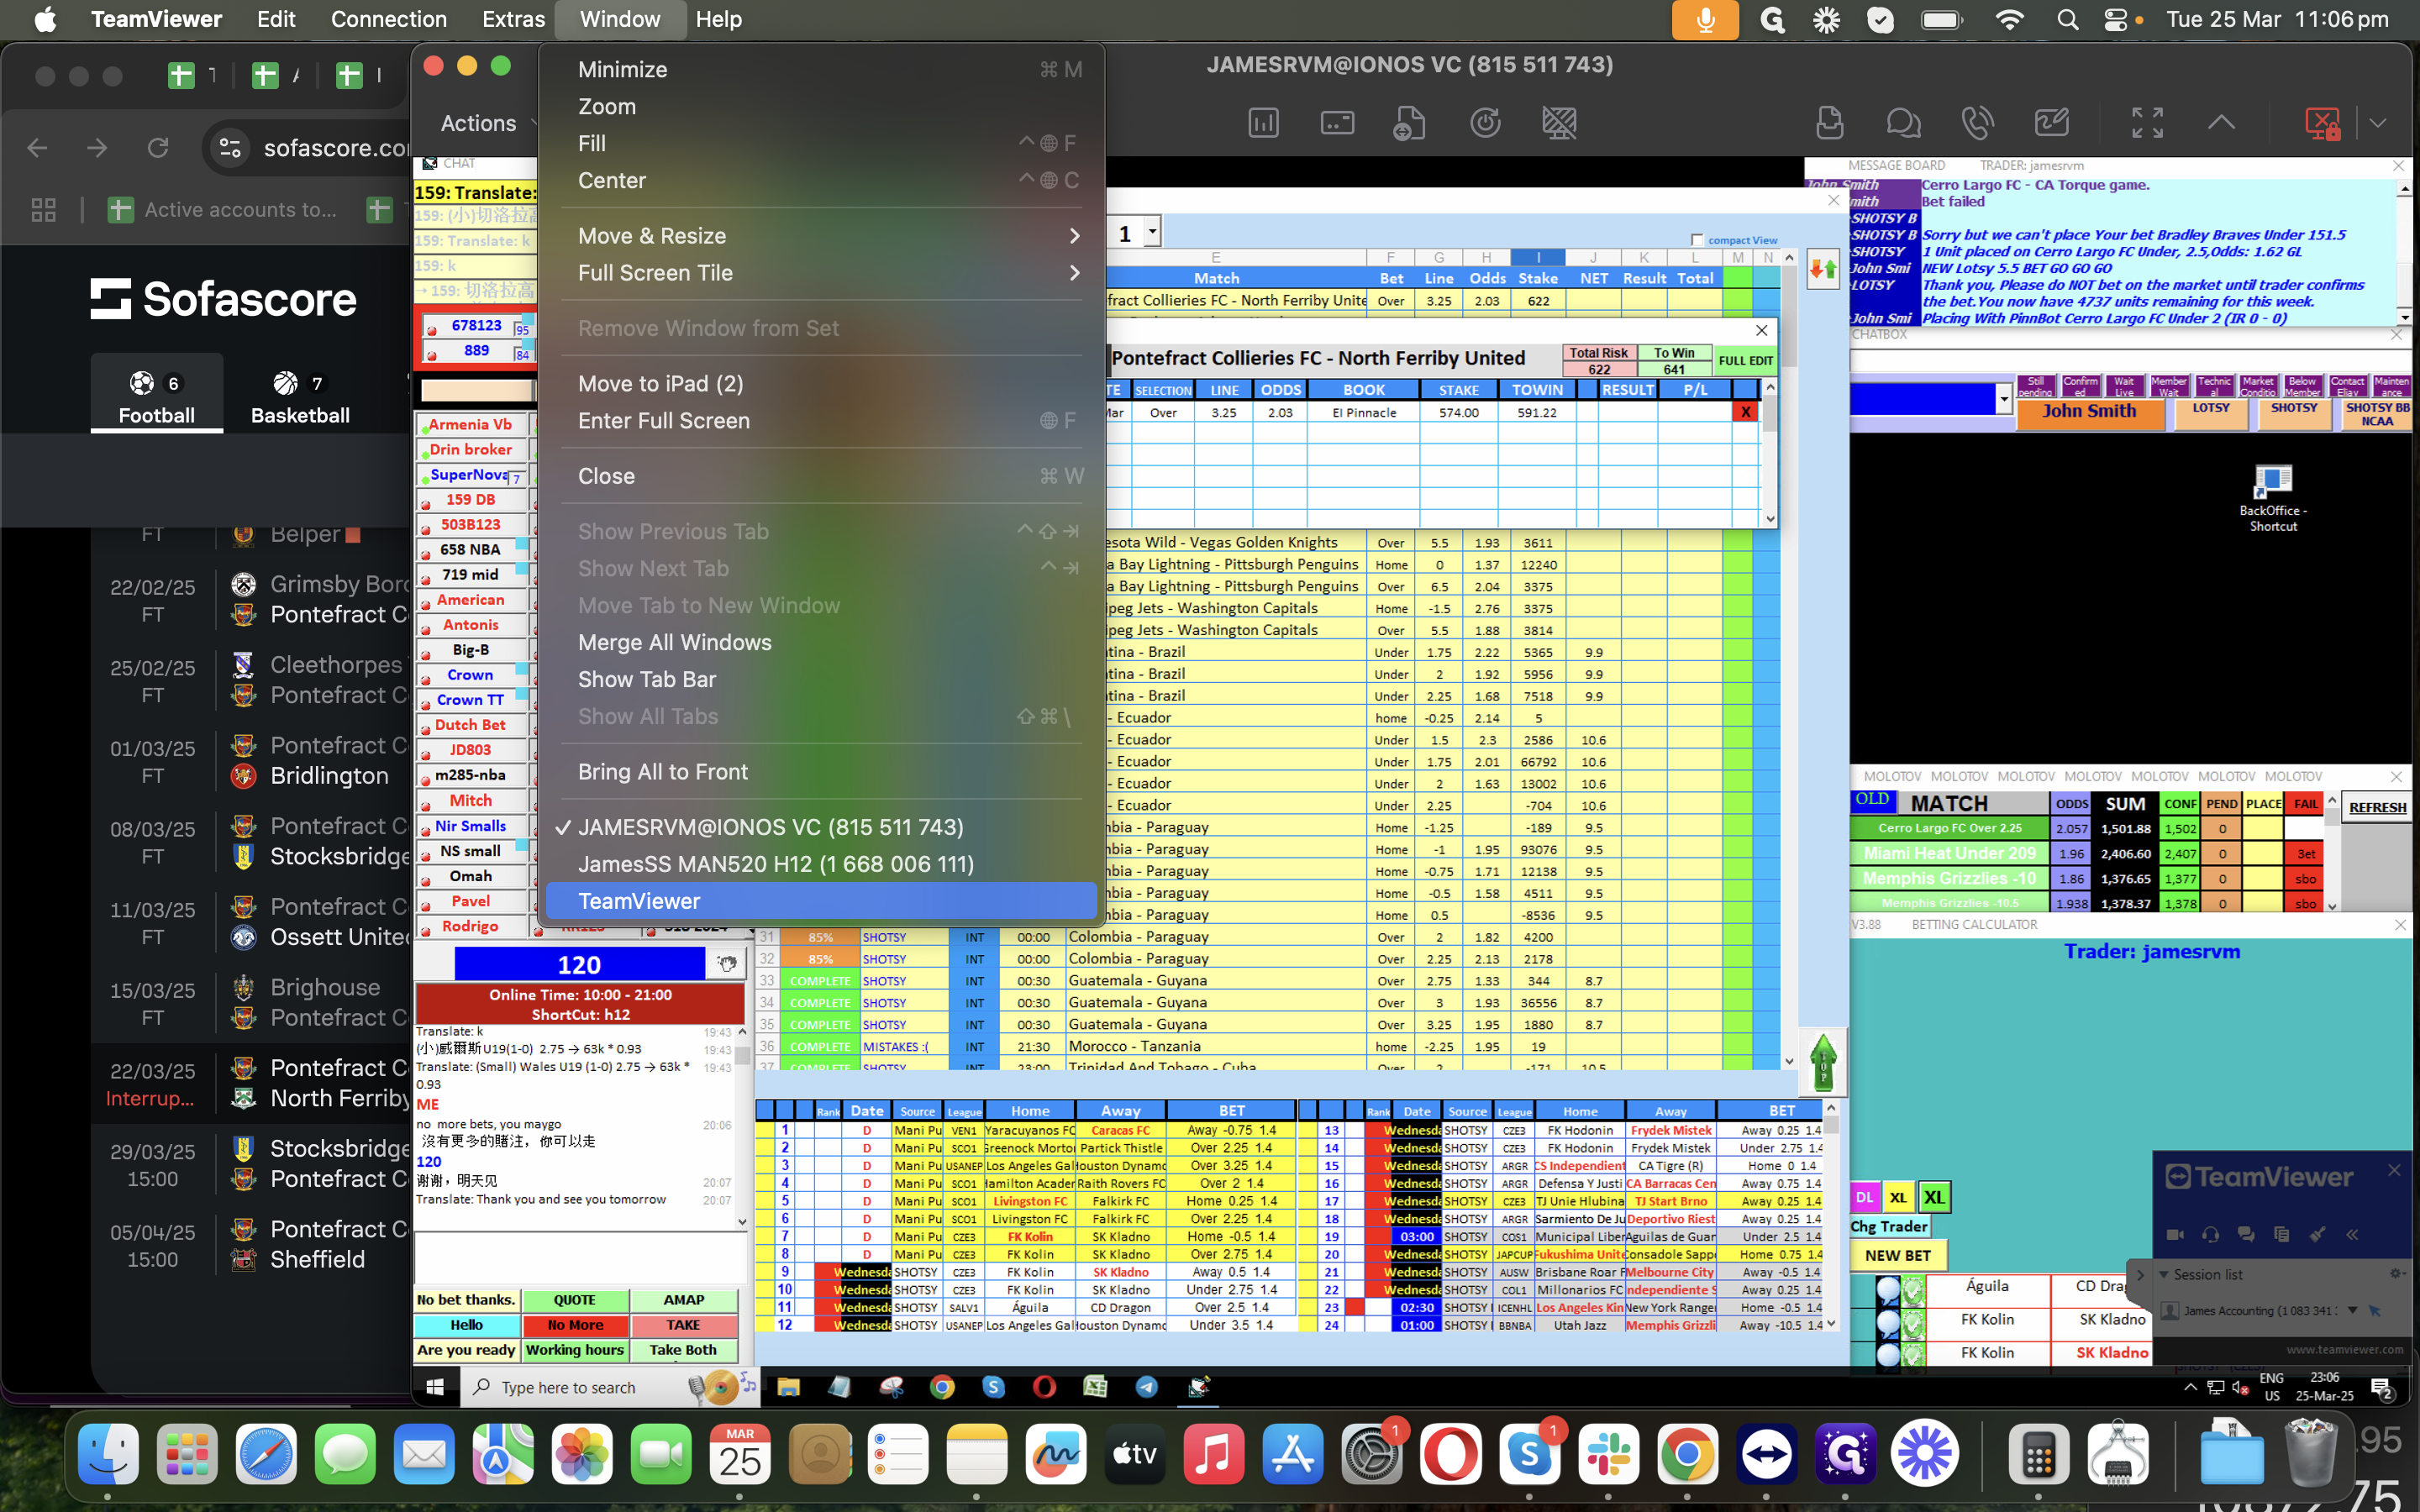The width and height of the screenshot is (2420, 1512).
Task: Click the Opera icon in remote taskbar
Action: pos(1044,1387)
